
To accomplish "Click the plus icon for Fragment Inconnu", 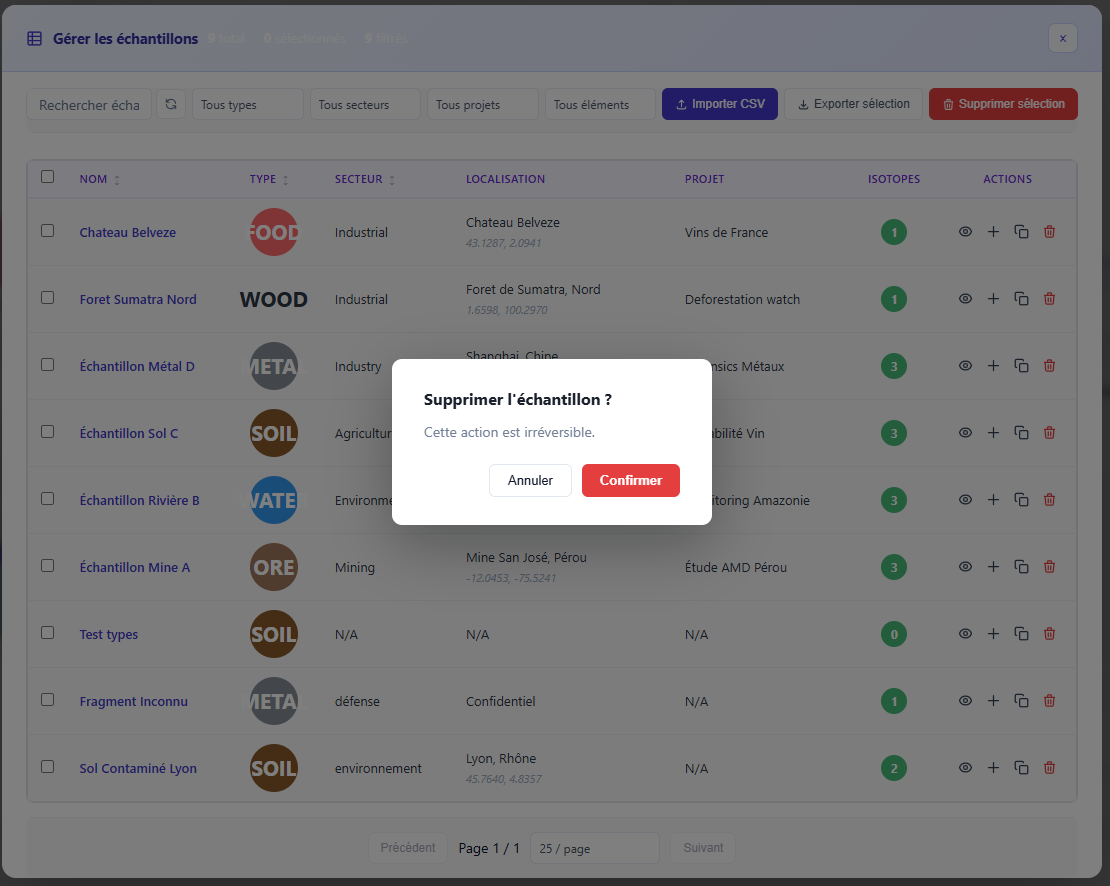I will (x=993, y=701).
